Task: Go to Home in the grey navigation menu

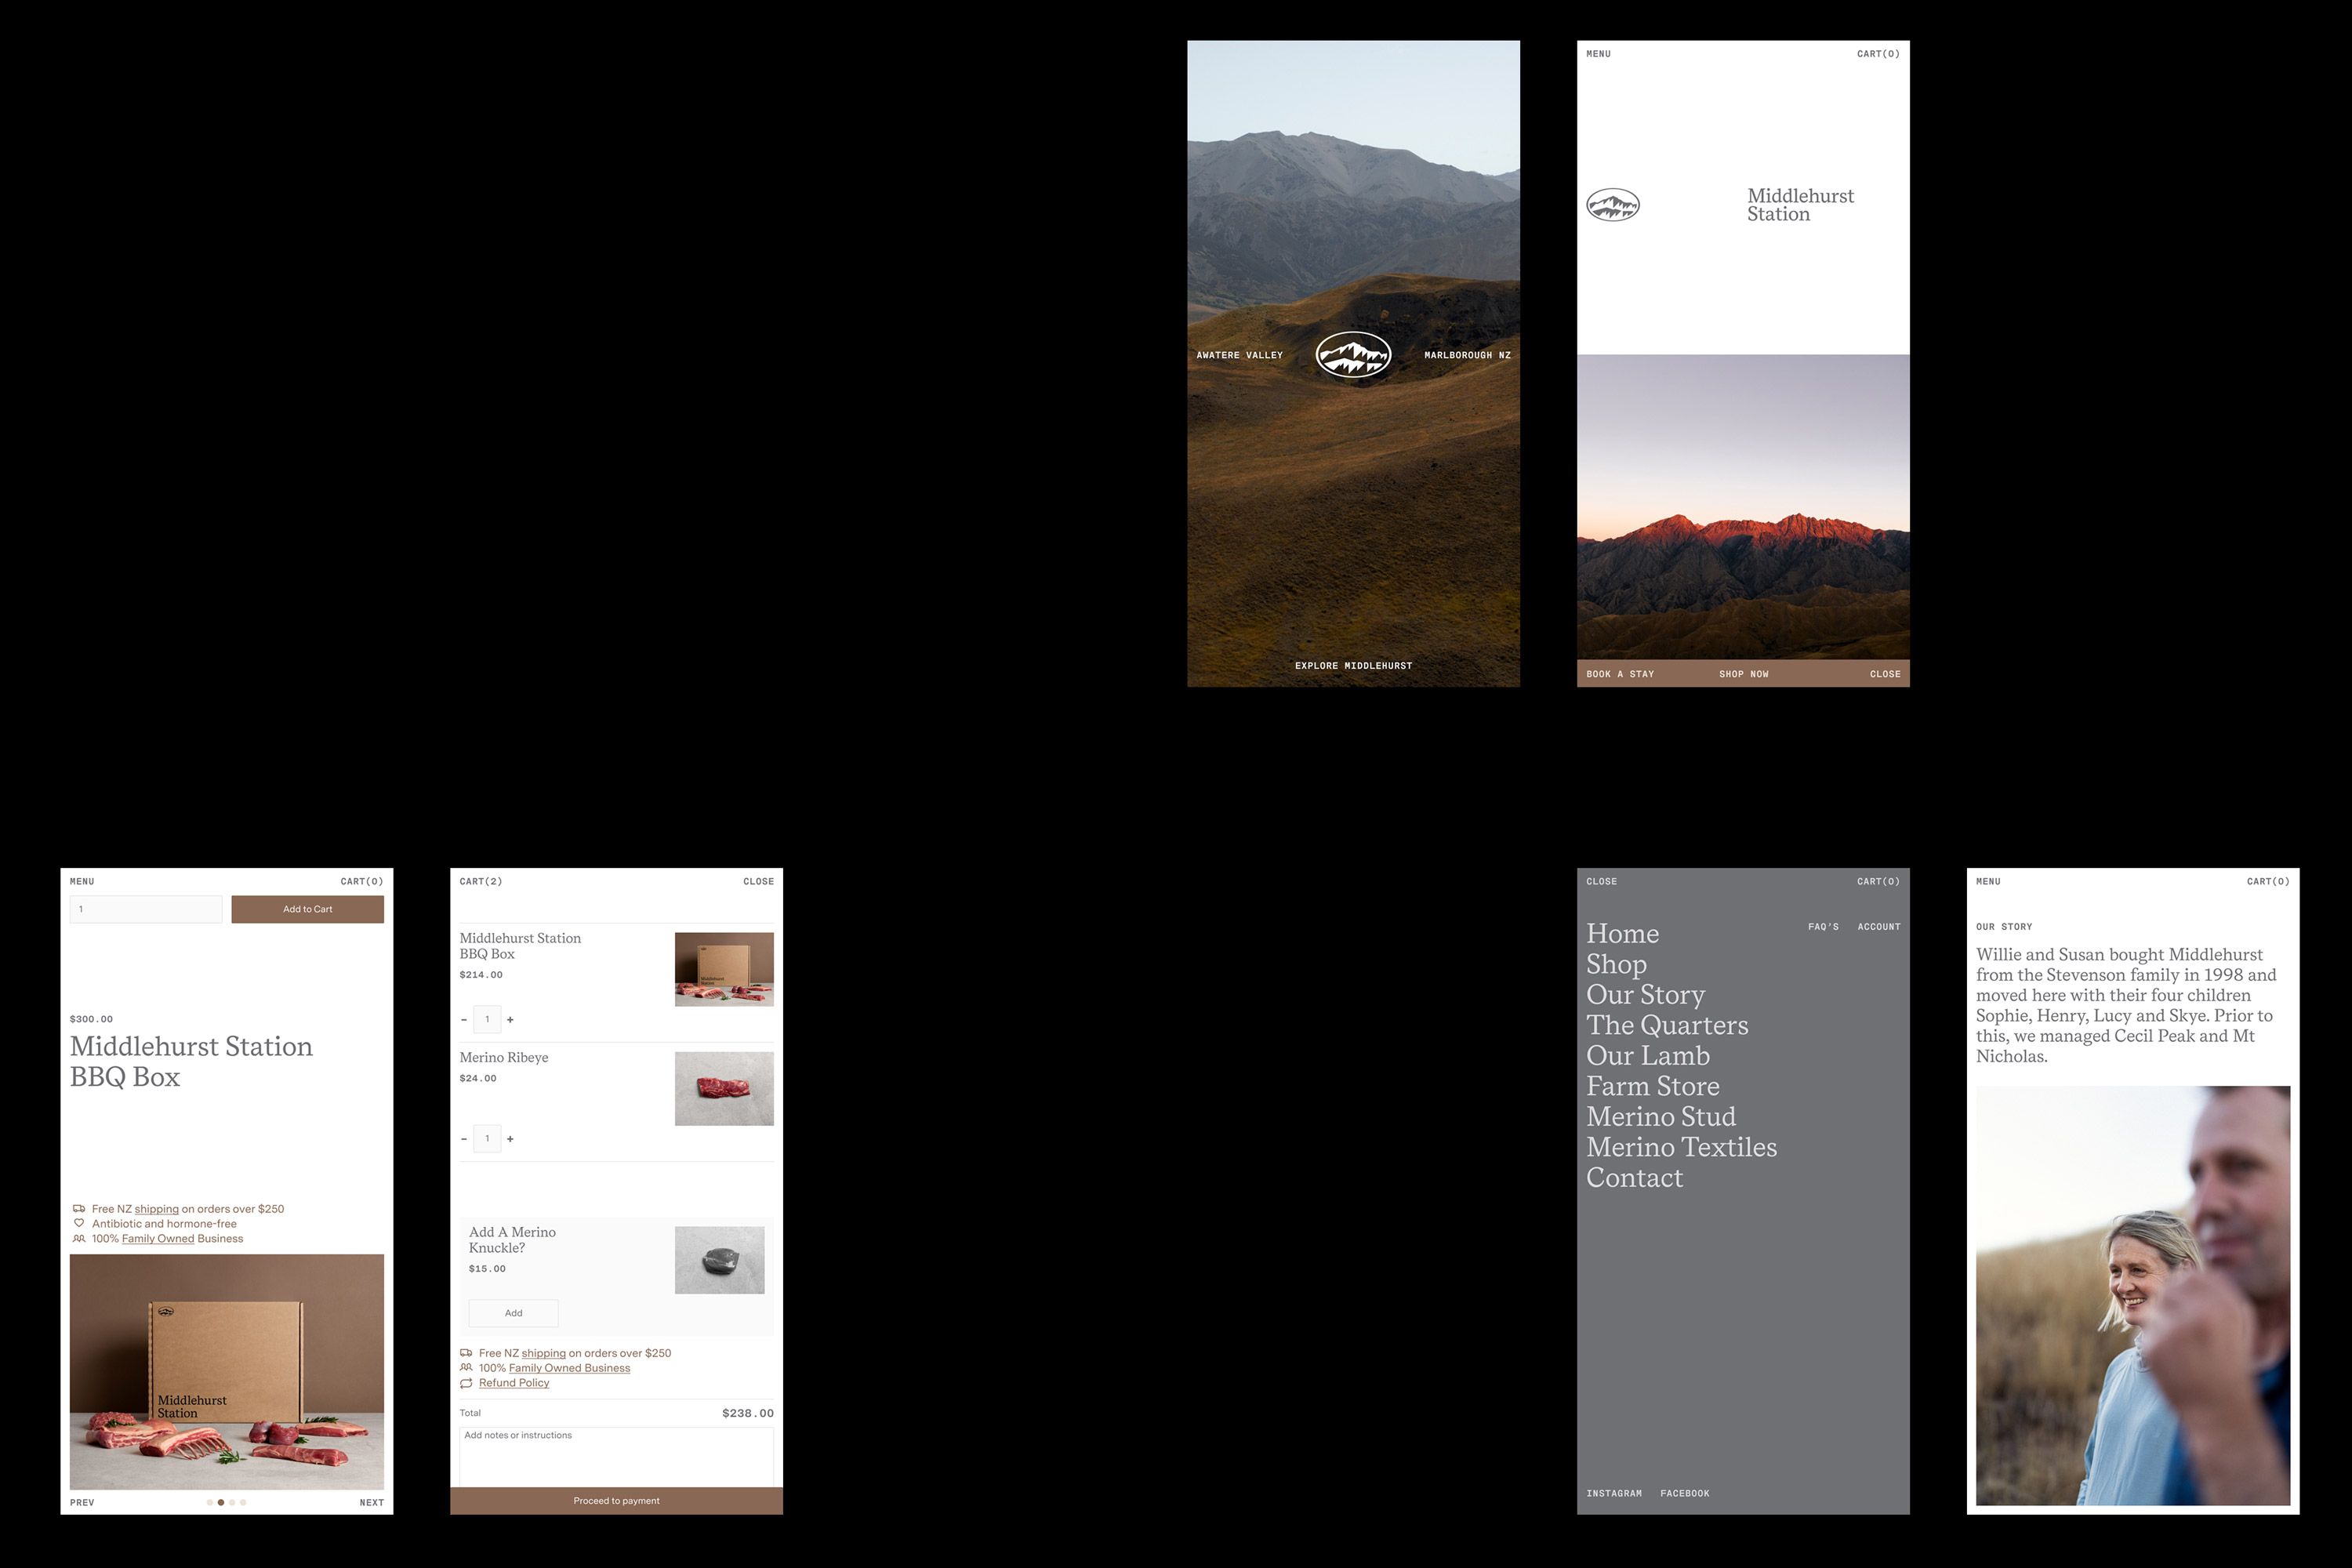Action: pyautogui.click(x=1622, y=934)
